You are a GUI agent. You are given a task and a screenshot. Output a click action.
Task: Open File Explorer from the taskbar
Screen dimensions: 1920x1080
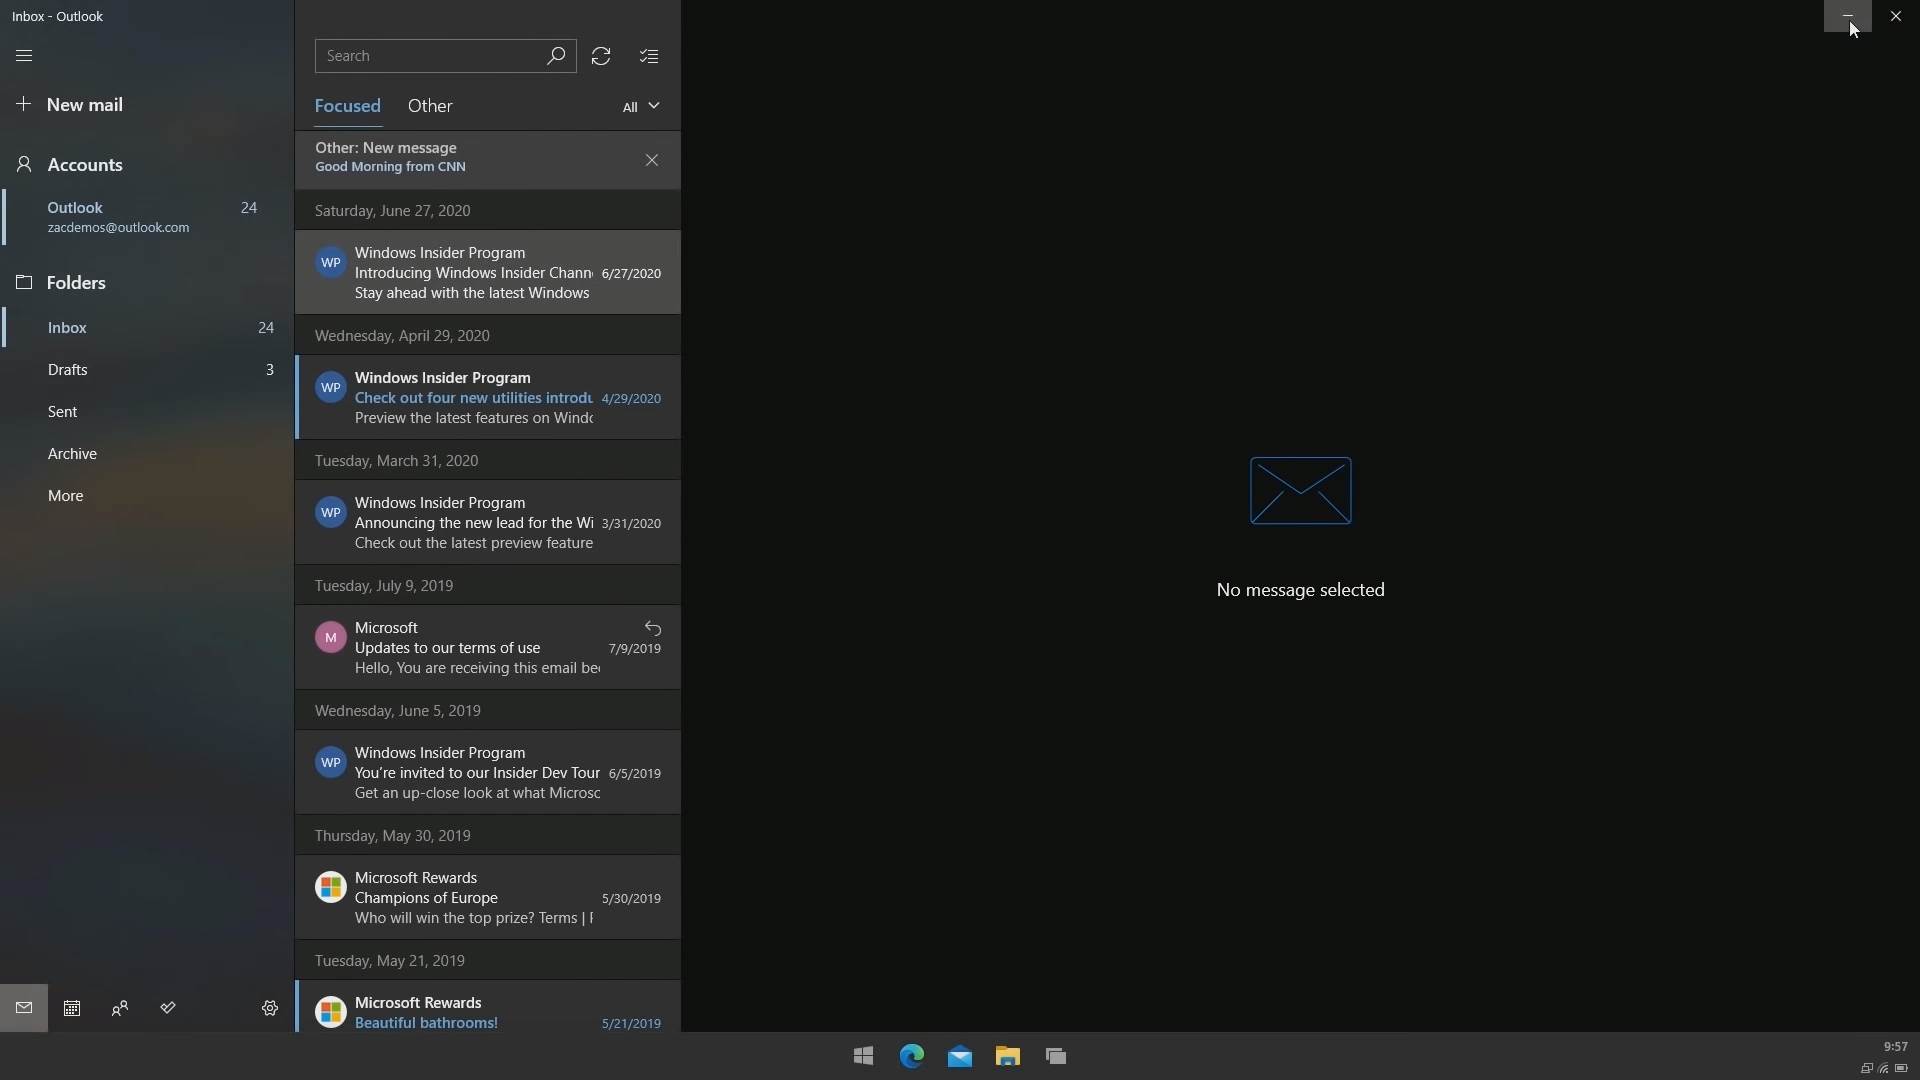(1007, 1055)
